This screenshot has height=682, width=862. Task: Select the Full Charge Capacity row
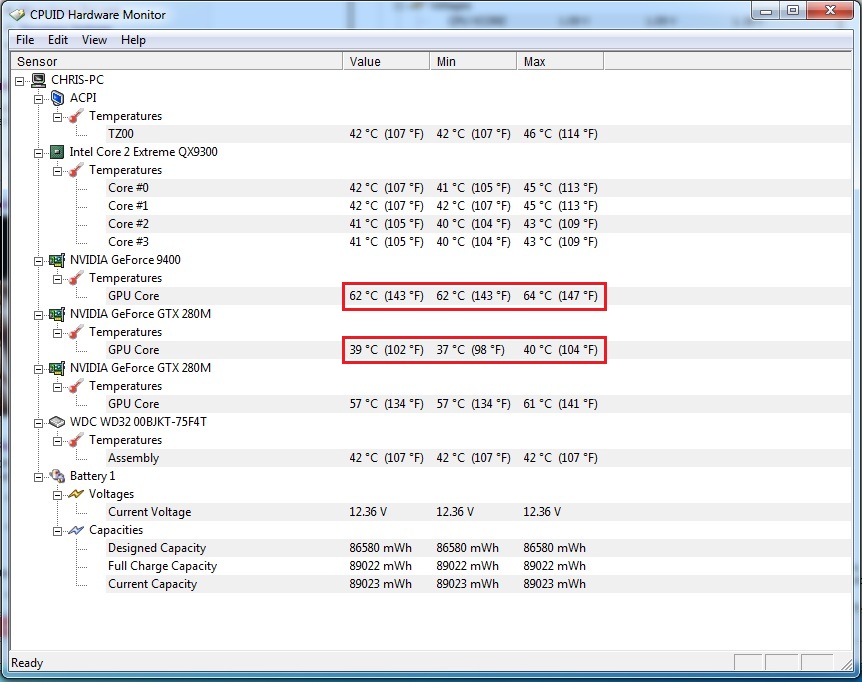478,566
